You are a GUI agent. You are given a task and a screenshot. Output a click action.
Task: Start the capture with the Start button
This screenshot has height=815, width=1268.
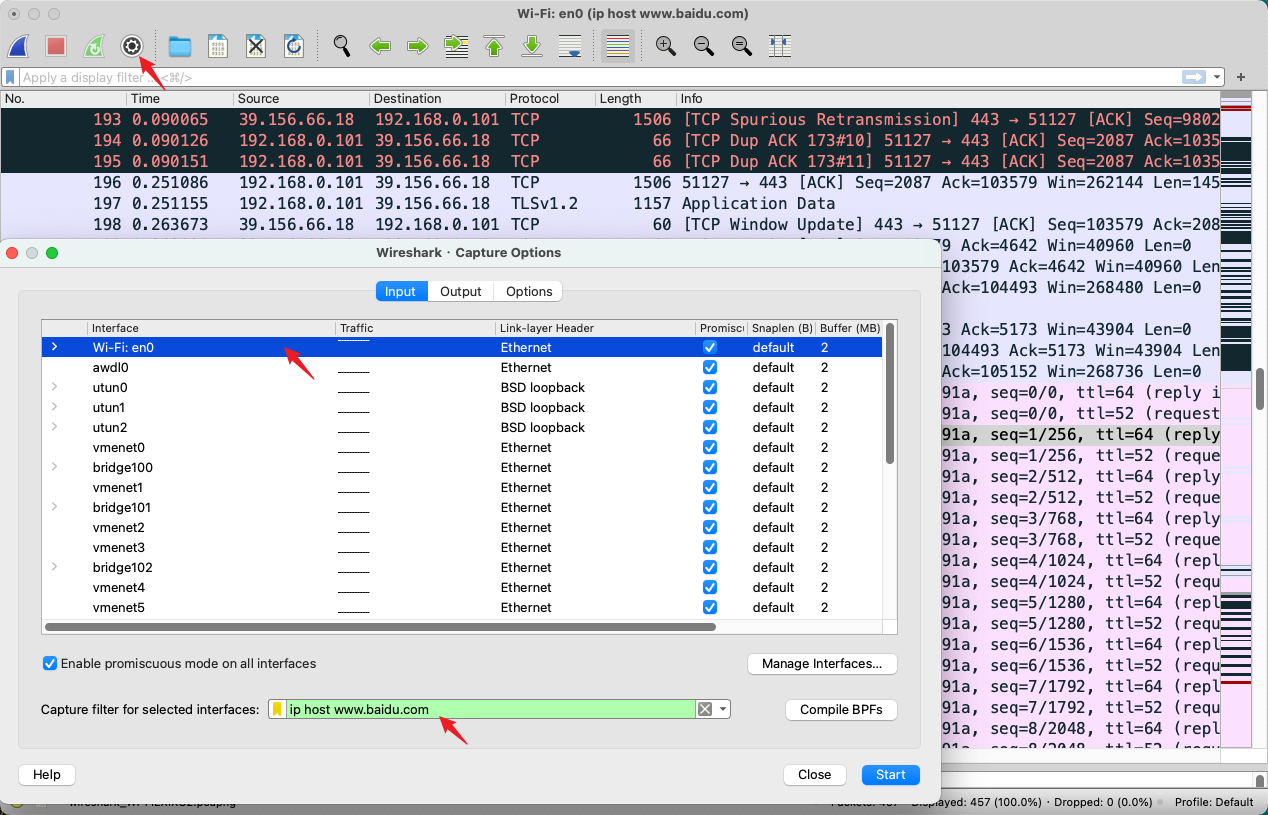891,774
